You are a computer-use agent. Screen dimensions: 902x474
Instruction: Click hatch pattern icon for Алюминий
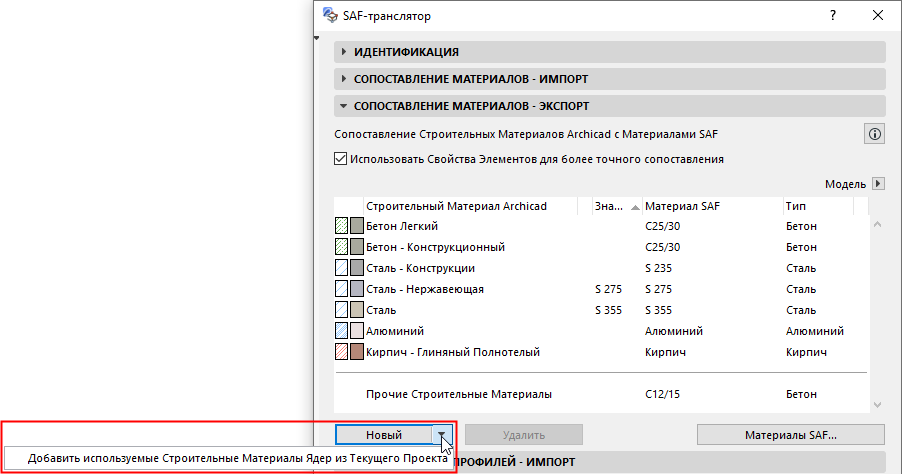tap(342, 331)
